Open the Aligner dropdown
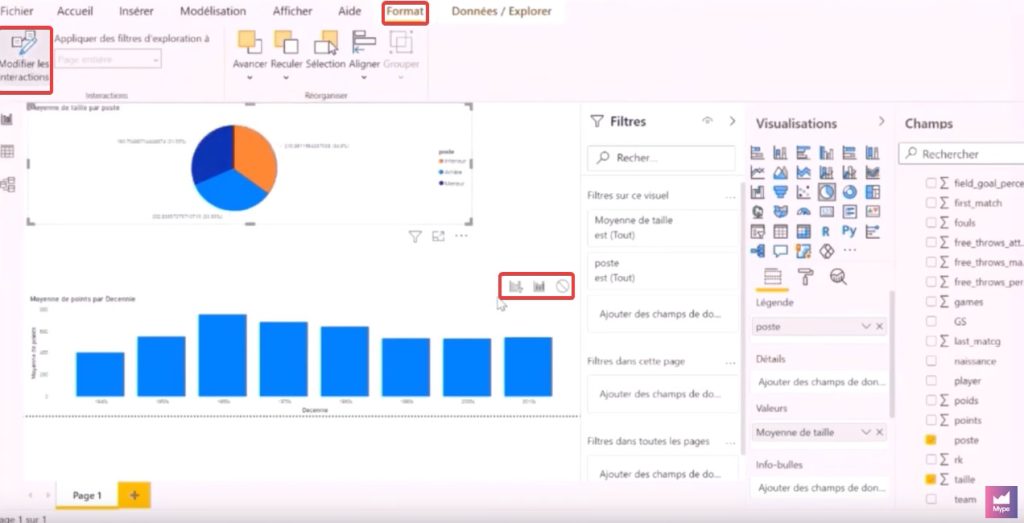 [x=364, y=78]
